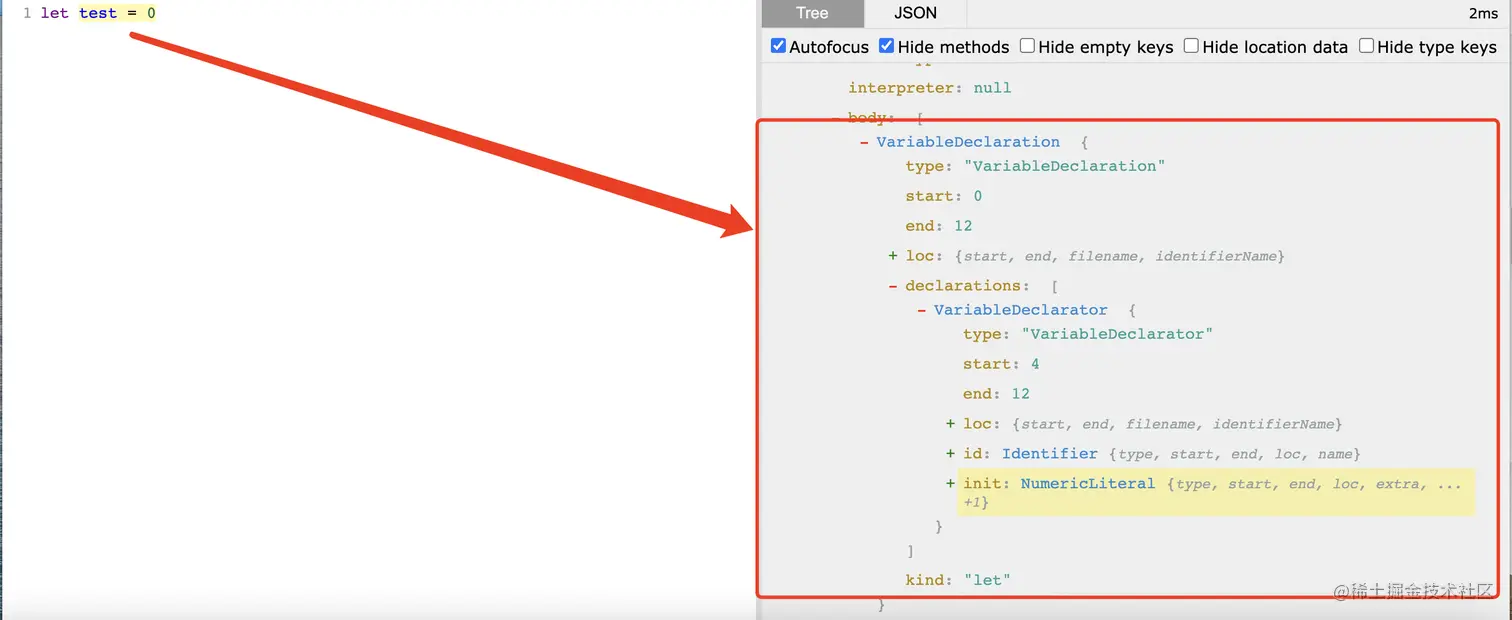Collapse the declarations array
Viewport: 1512px width, 620px height.
coord(893,286)
